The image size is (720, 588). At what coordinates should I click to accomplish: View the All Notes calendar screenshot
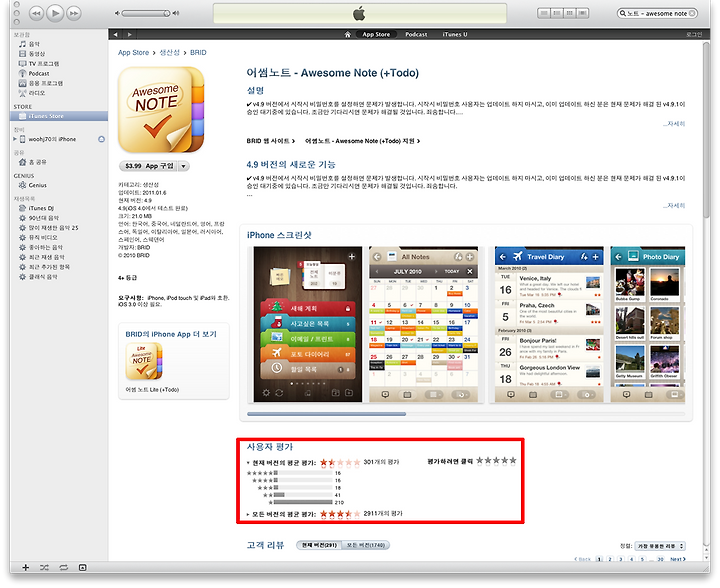click(423, 324)
